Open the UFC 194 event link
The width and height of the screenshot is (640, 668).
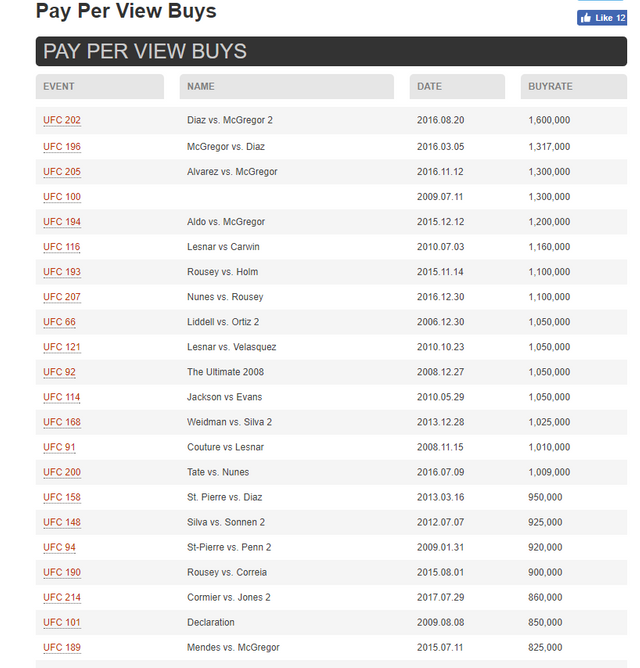[62, 222]
